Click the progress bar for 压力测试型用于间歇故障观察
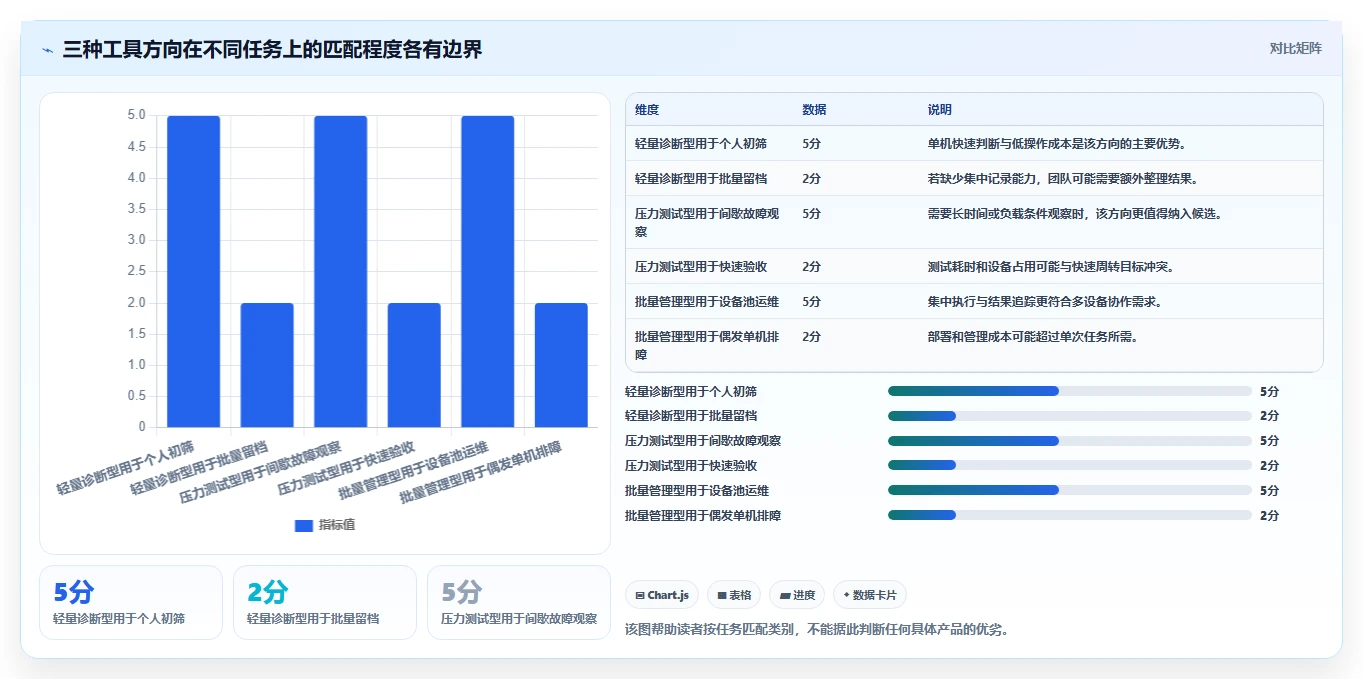This screenshot has width=1363, height=679. click(x=1070, y=441)
